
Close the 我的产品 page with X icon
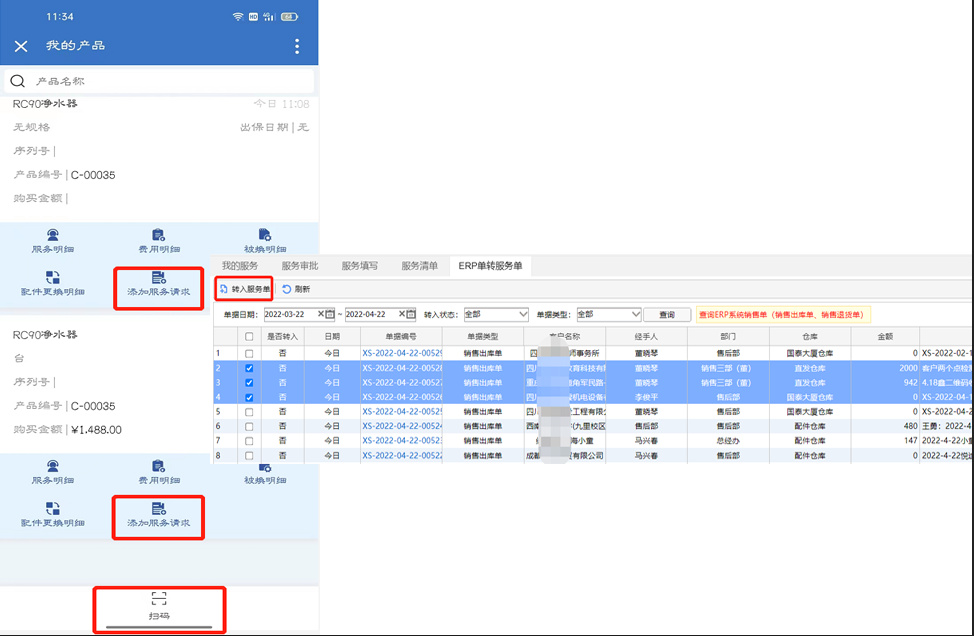point(21,46)
